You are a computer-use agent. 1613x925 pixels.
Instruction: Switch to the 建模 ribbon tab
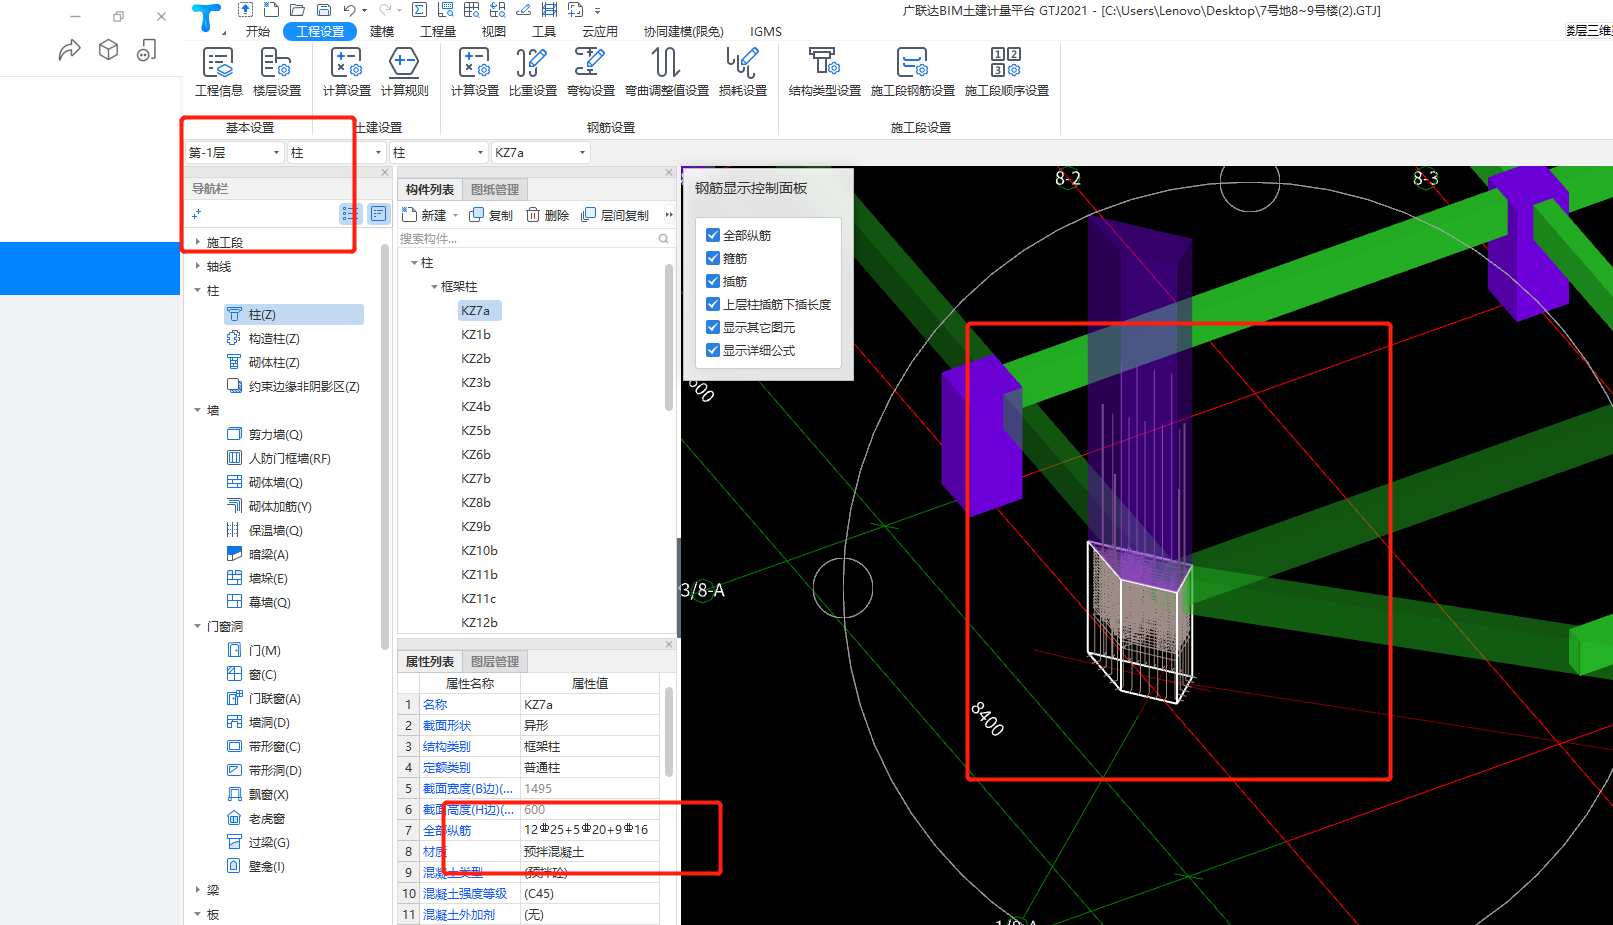[x=382, y=31]
